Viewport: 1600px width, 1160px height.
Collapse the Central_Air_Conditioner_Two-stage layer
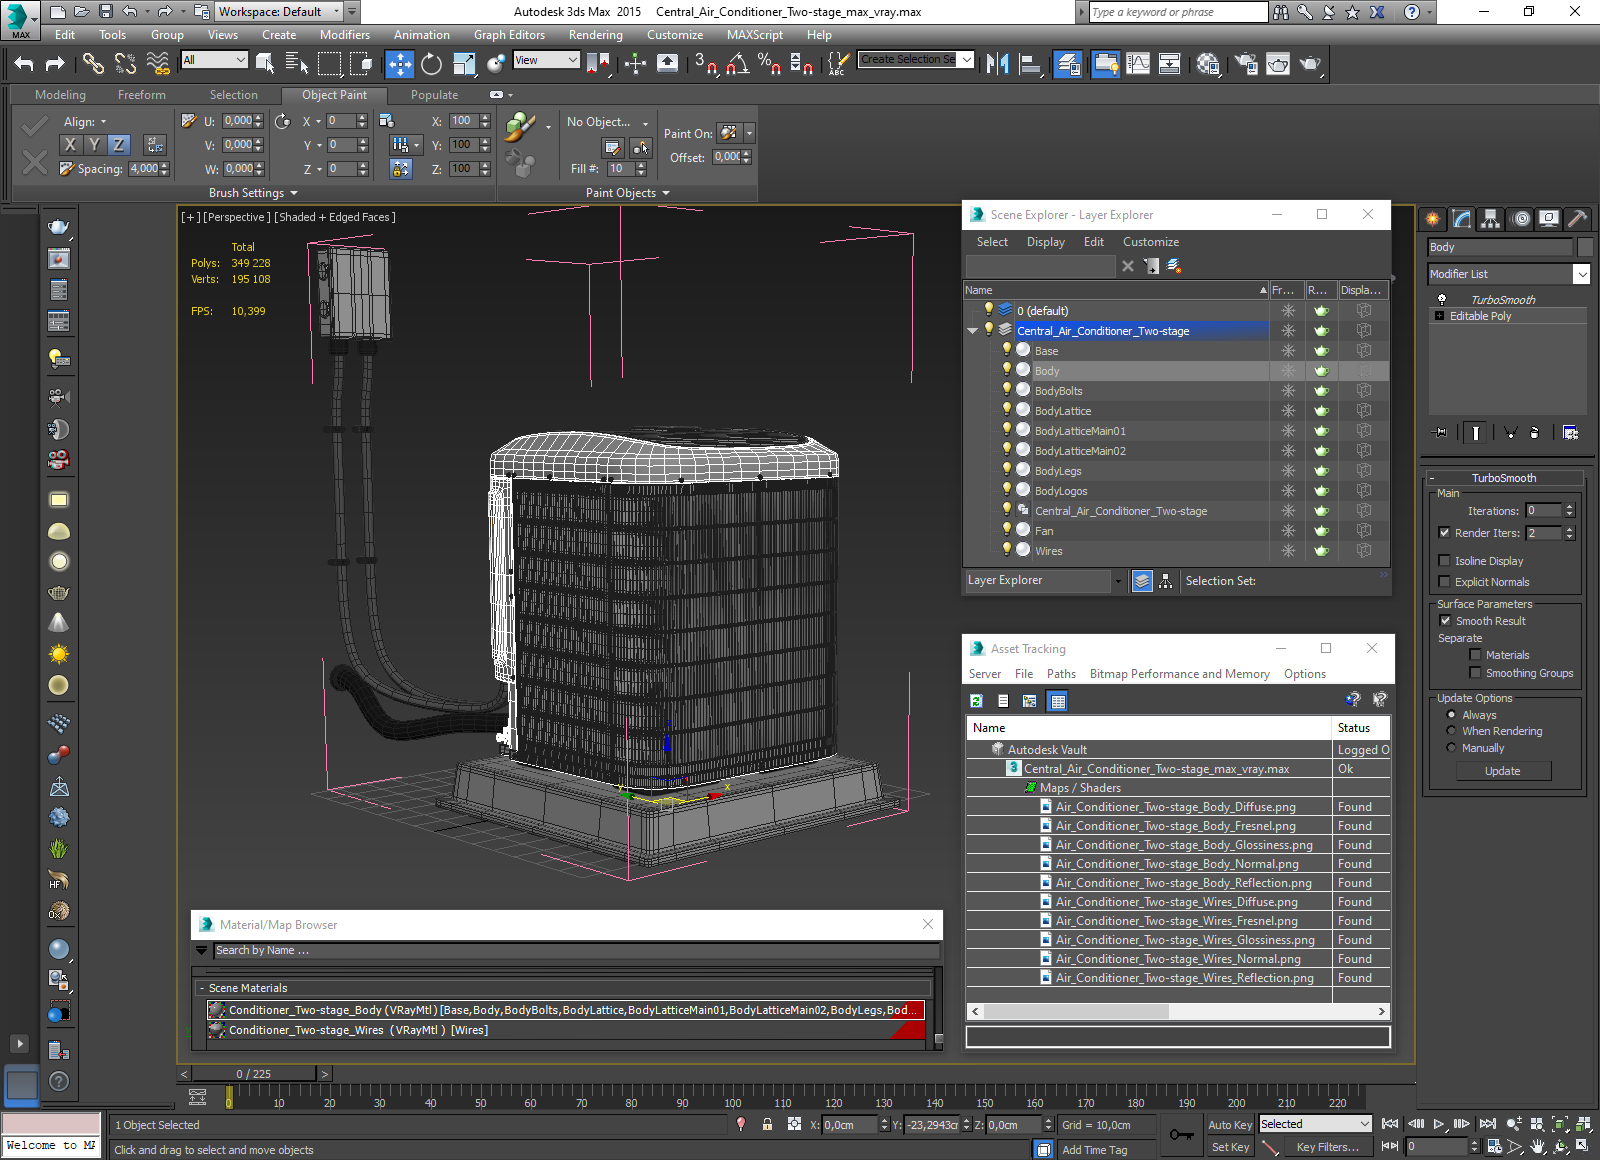[972, 331]
